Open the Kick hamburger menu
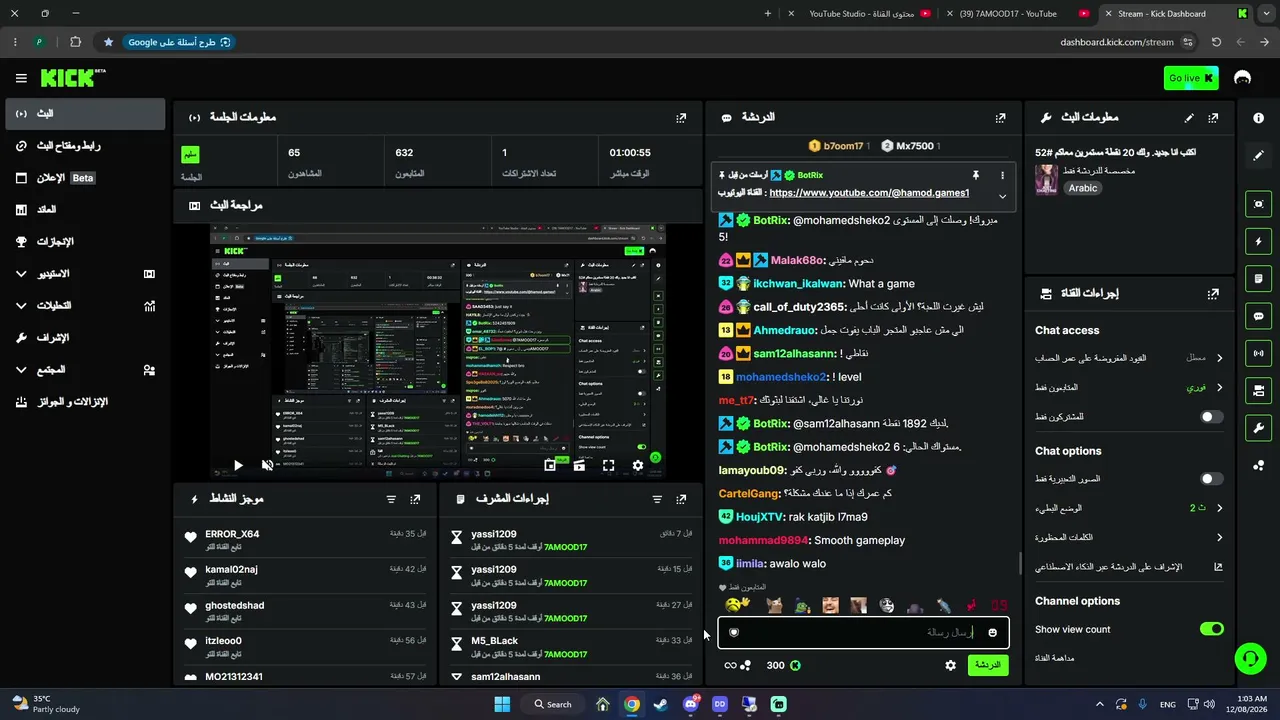Image resolution: width=1280 pixels, height=720 pixels. point(21,78)
